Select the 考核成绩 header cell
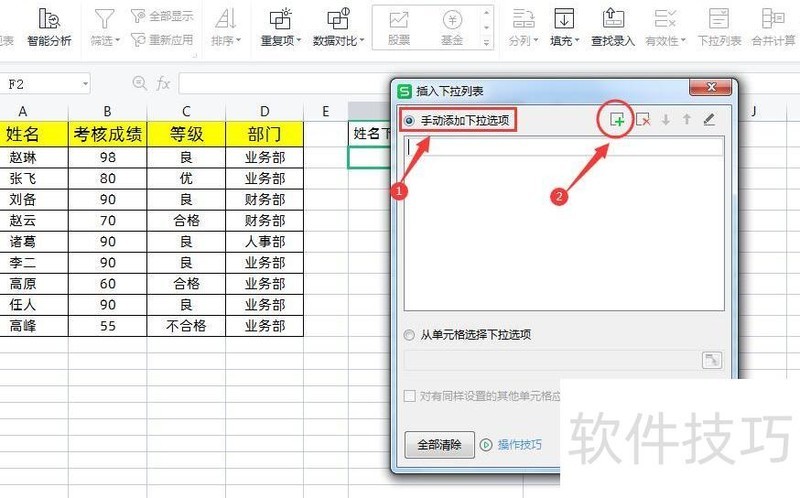This screenshot has height=498, width=800. coord(107,134)
